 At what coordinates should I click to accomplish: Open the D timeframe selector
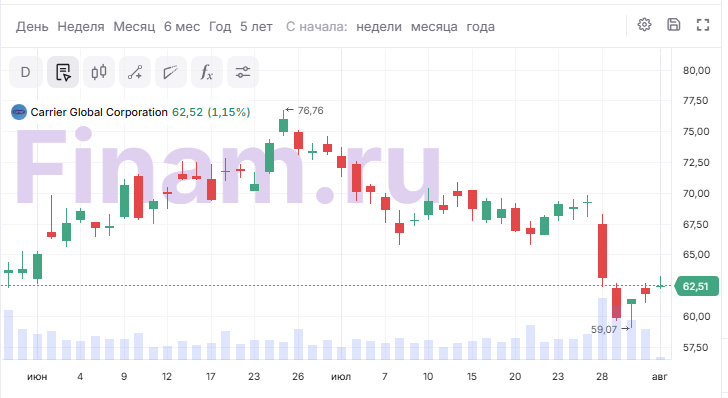[x=26, y=72]
